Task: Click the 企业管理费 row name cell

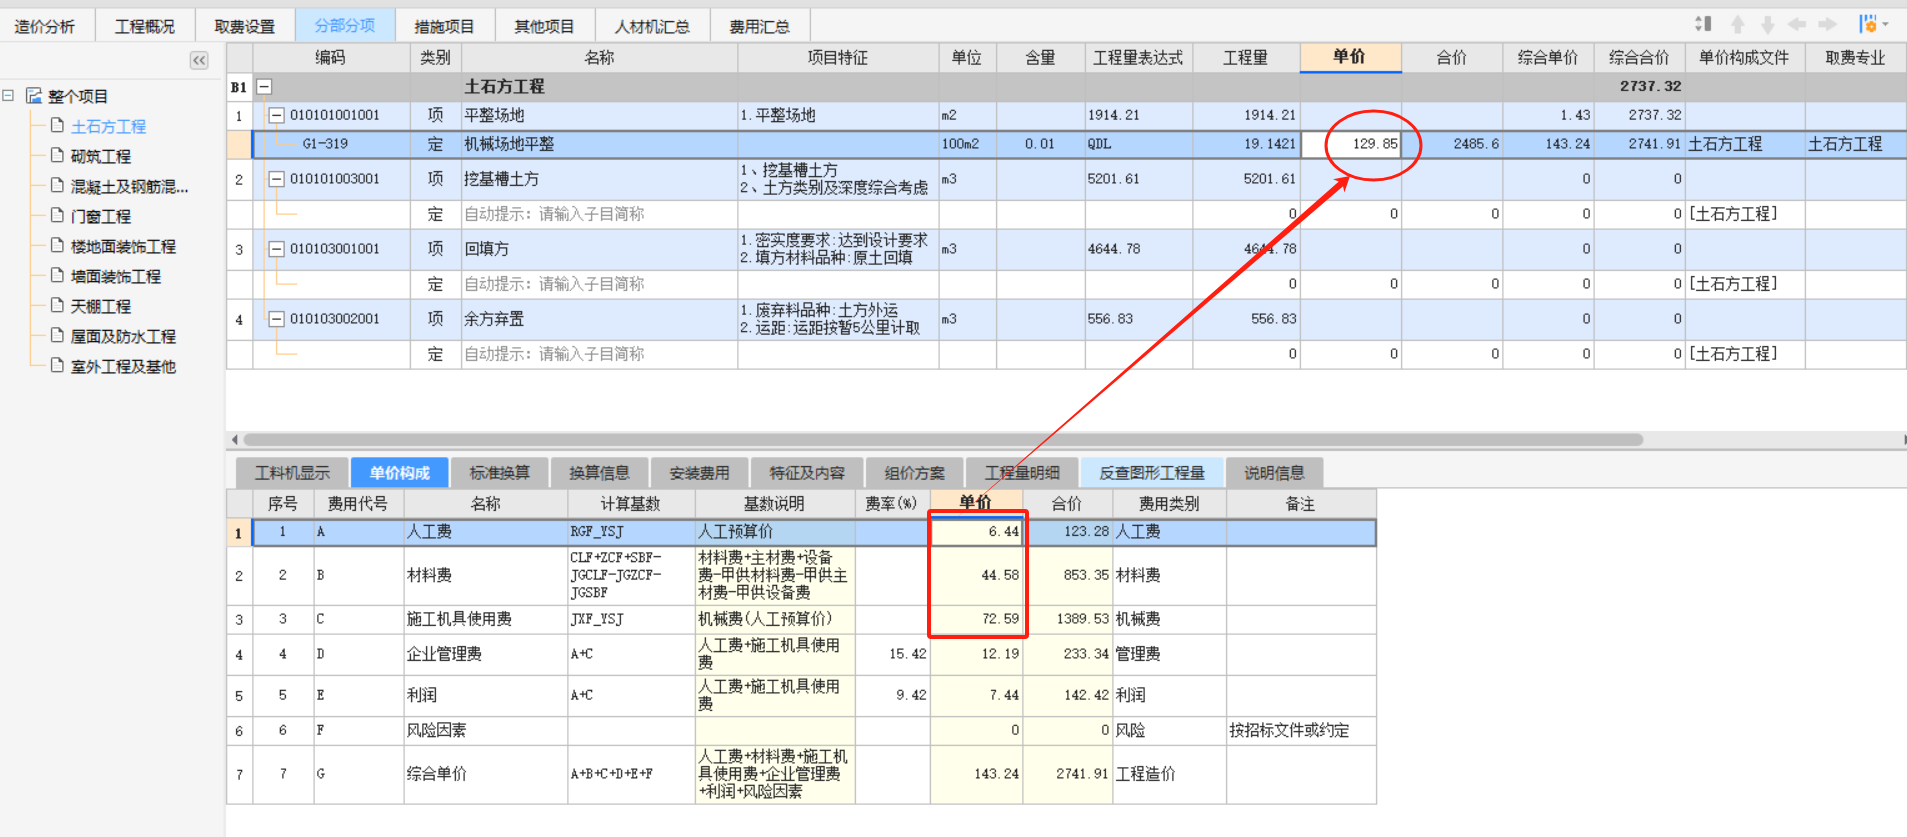Action: (485, 654)
